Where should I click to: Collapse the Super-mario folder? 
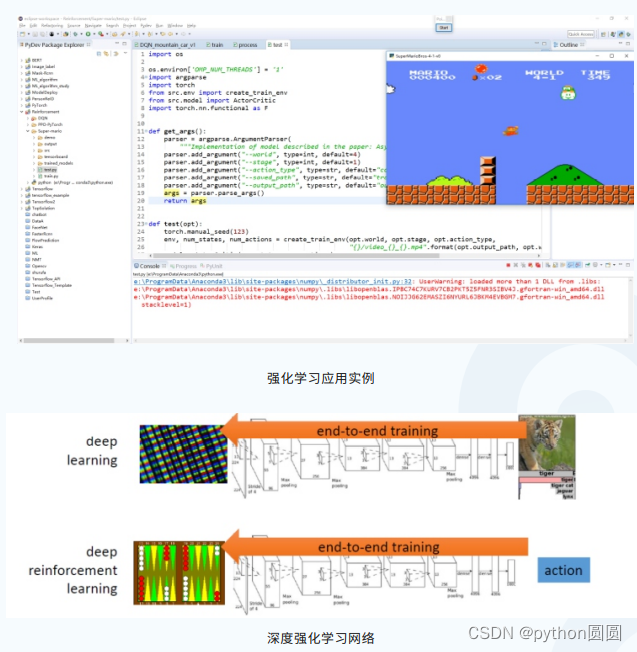[28, 131]
